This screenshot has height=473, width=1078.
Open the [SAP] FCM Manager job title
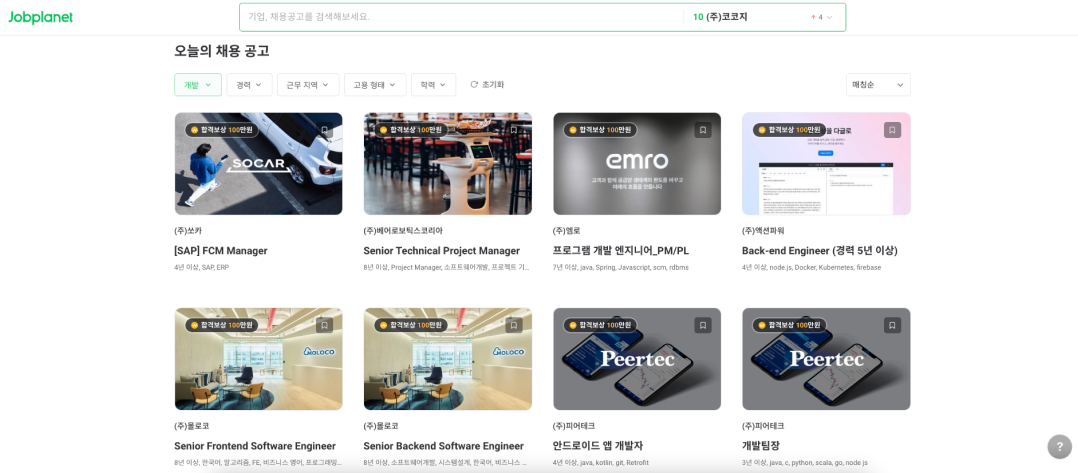(221, 250)
